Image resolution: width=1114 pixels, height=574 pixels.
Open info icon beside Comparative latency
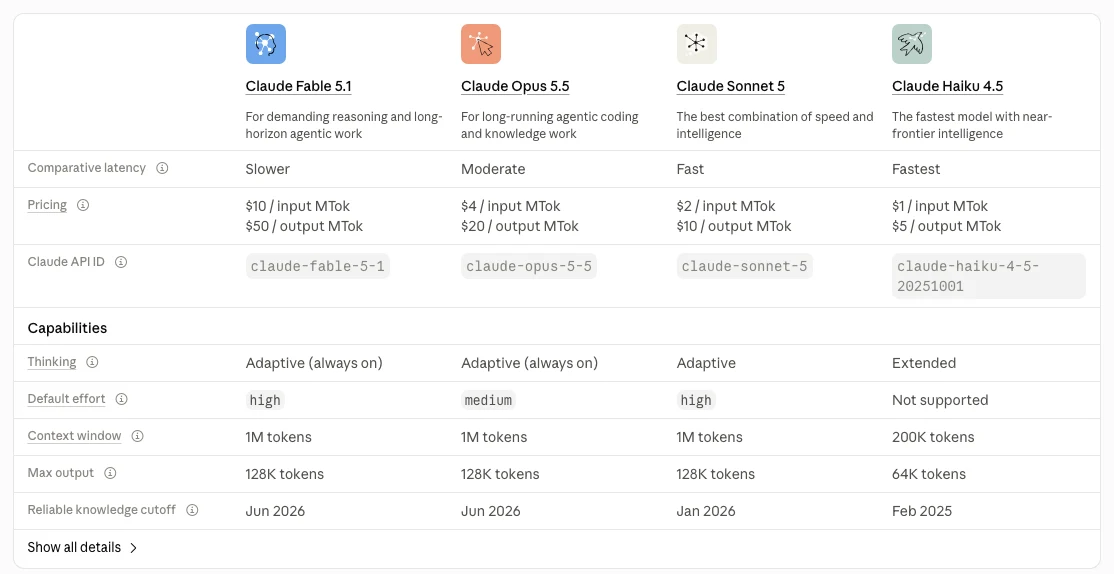pos(162,168)
